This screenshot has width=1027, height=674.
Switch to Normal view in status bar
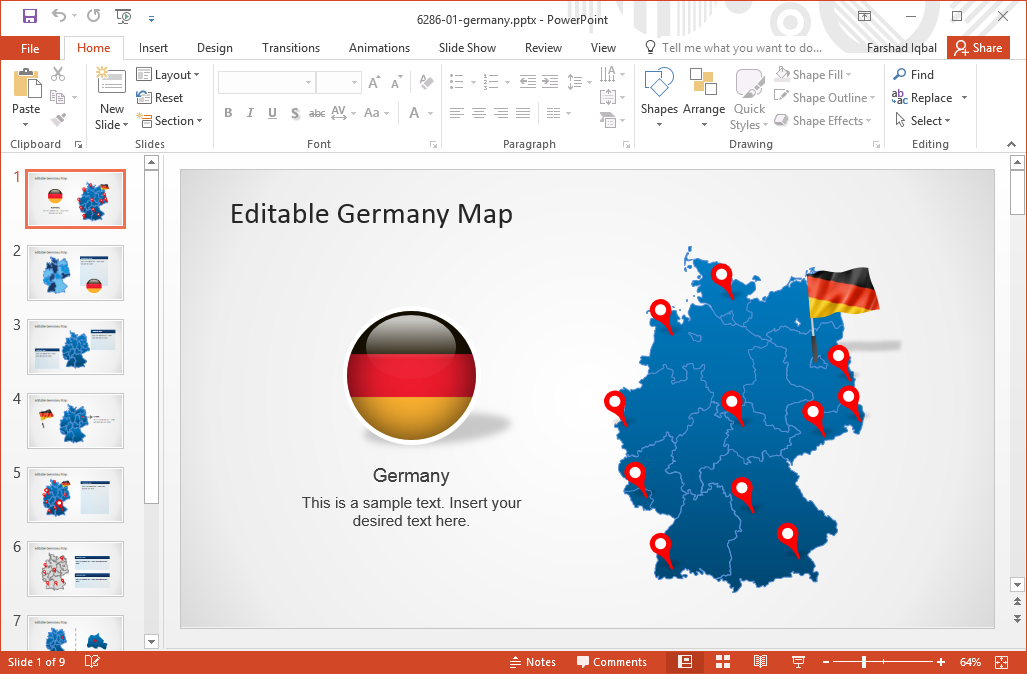(685, 662)
